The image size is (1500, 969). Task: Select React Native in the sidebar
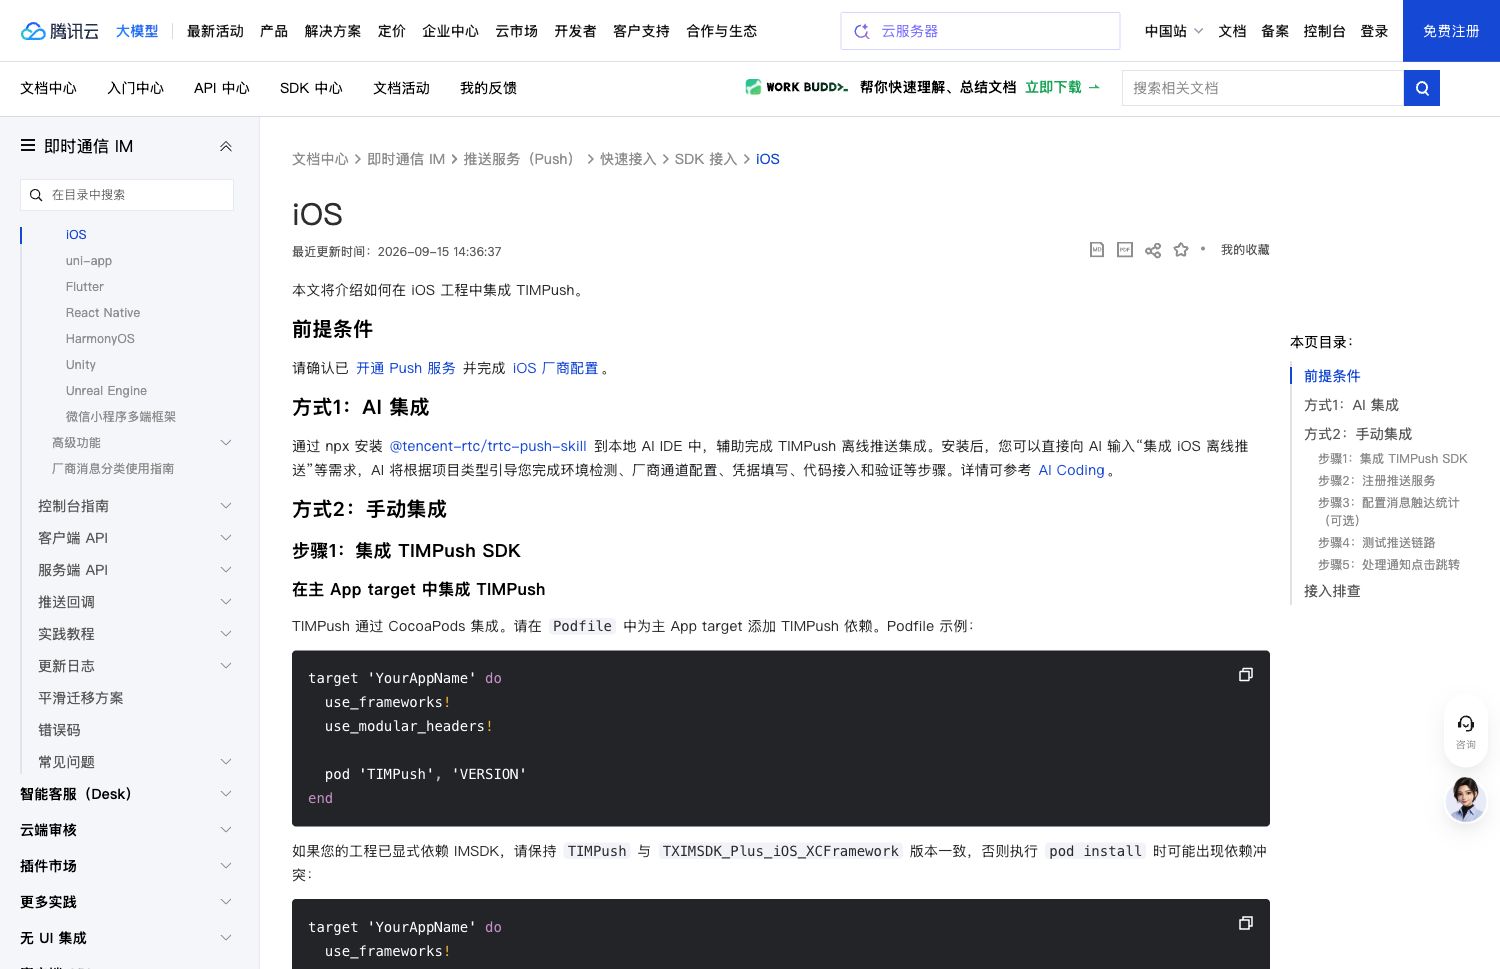103,313
